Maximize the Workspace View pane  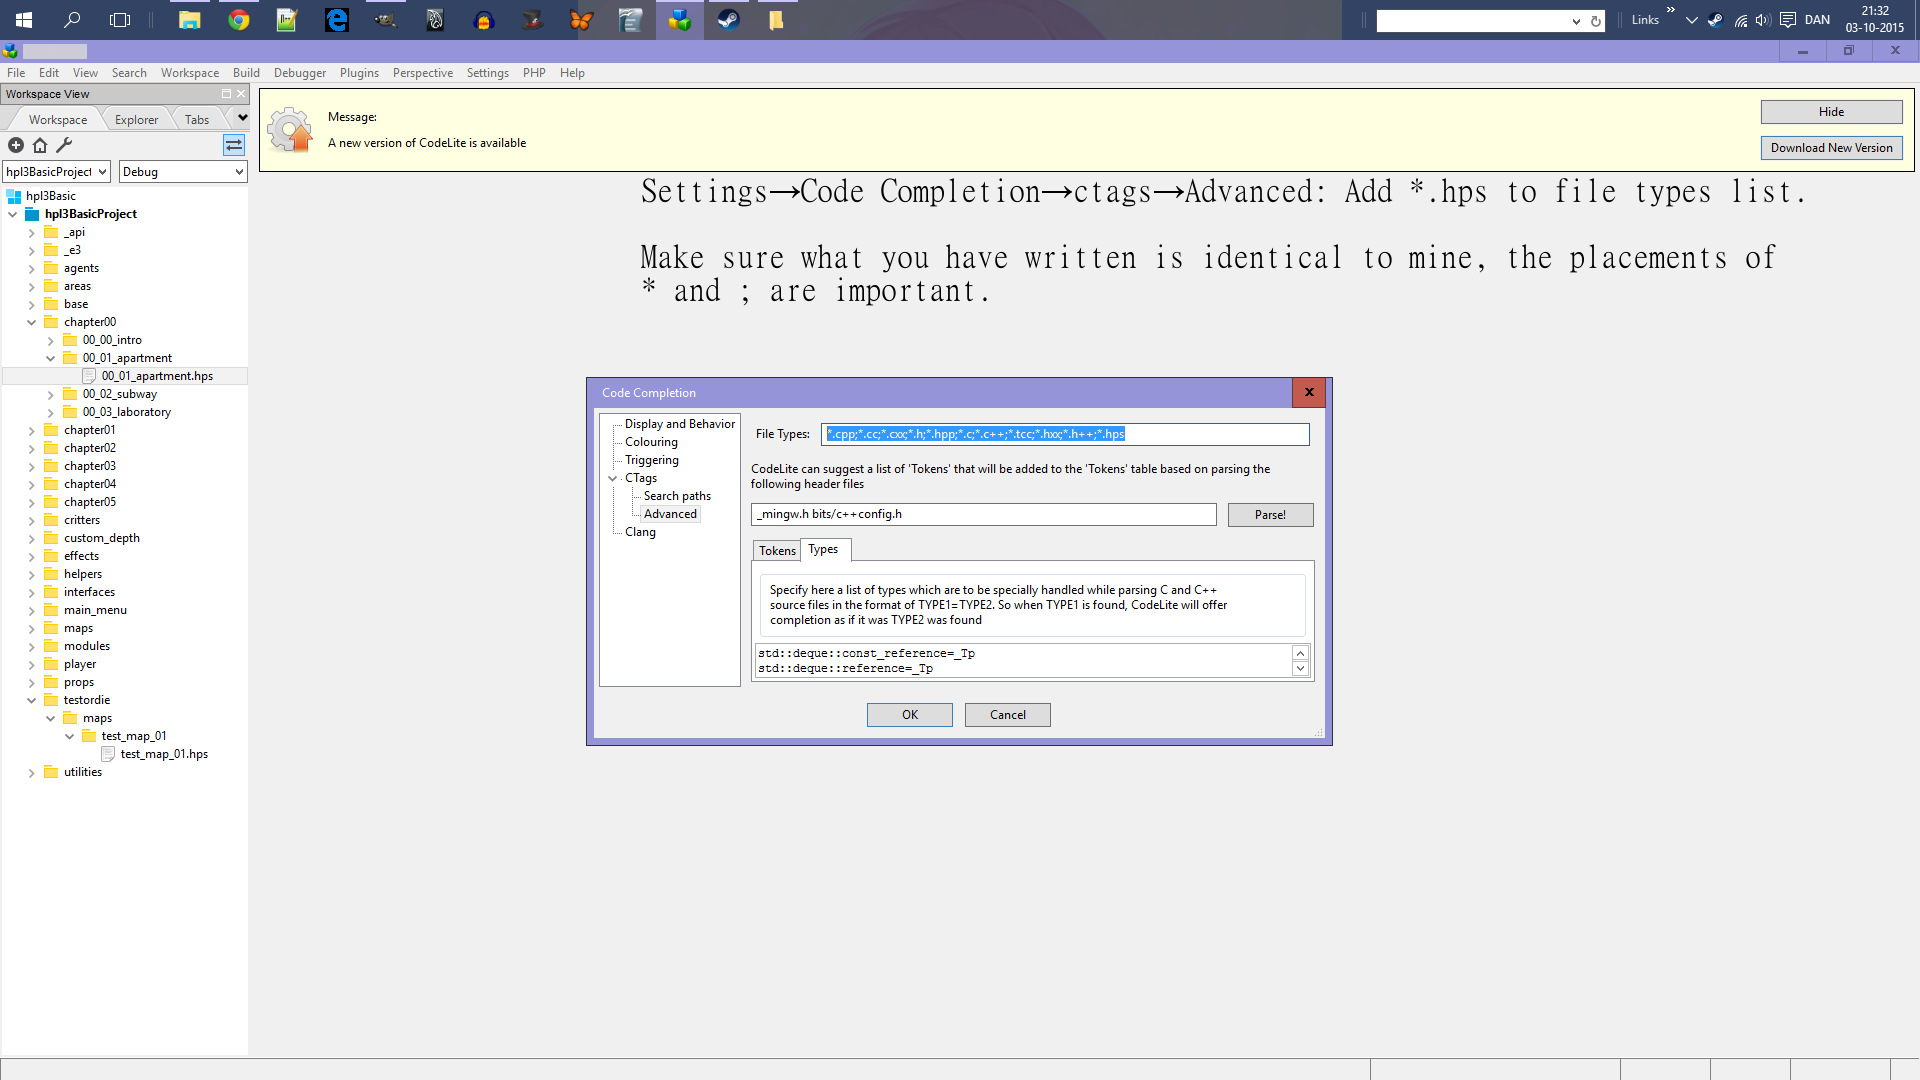[226, 94]
